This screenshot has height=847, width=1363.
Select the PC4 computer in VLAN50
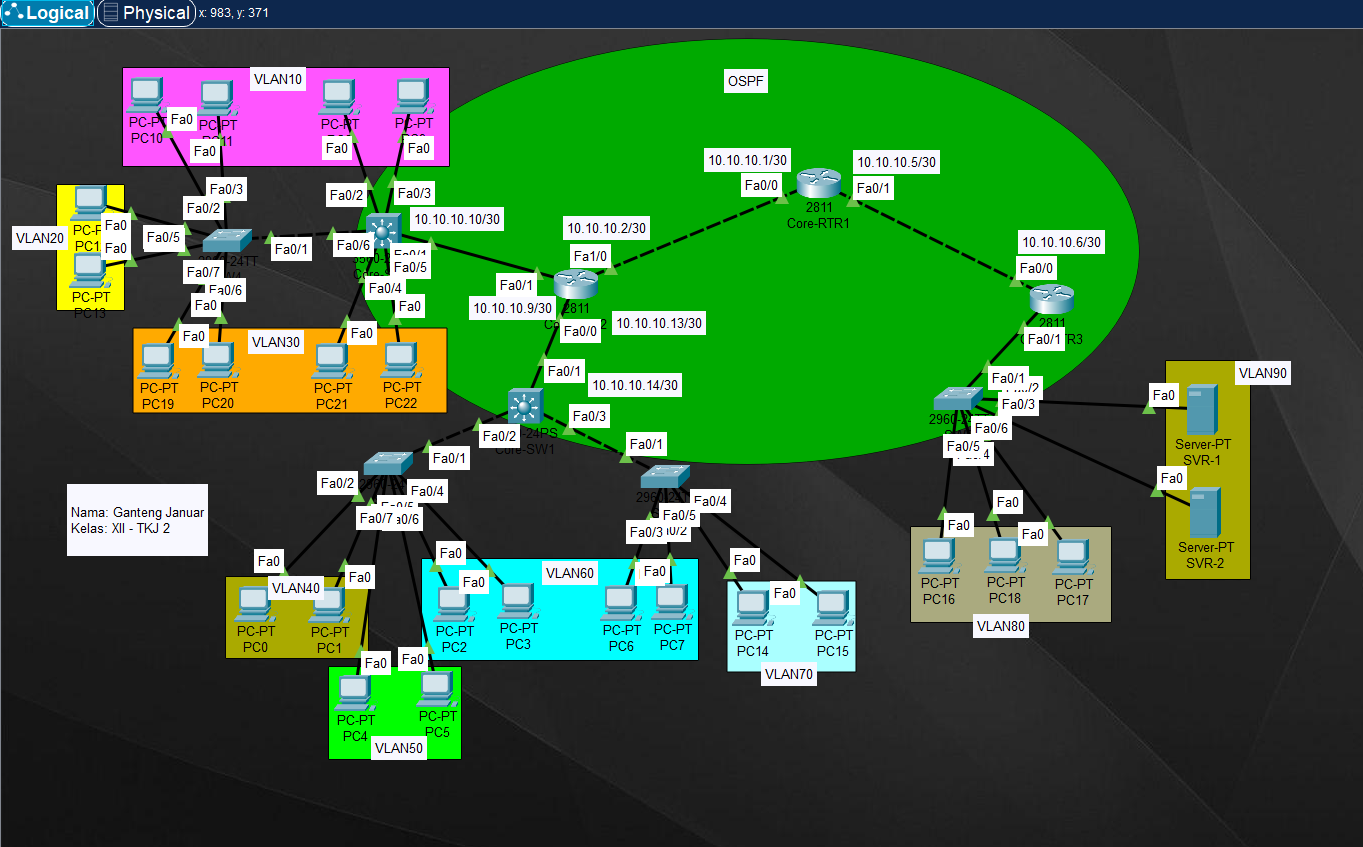354,694
